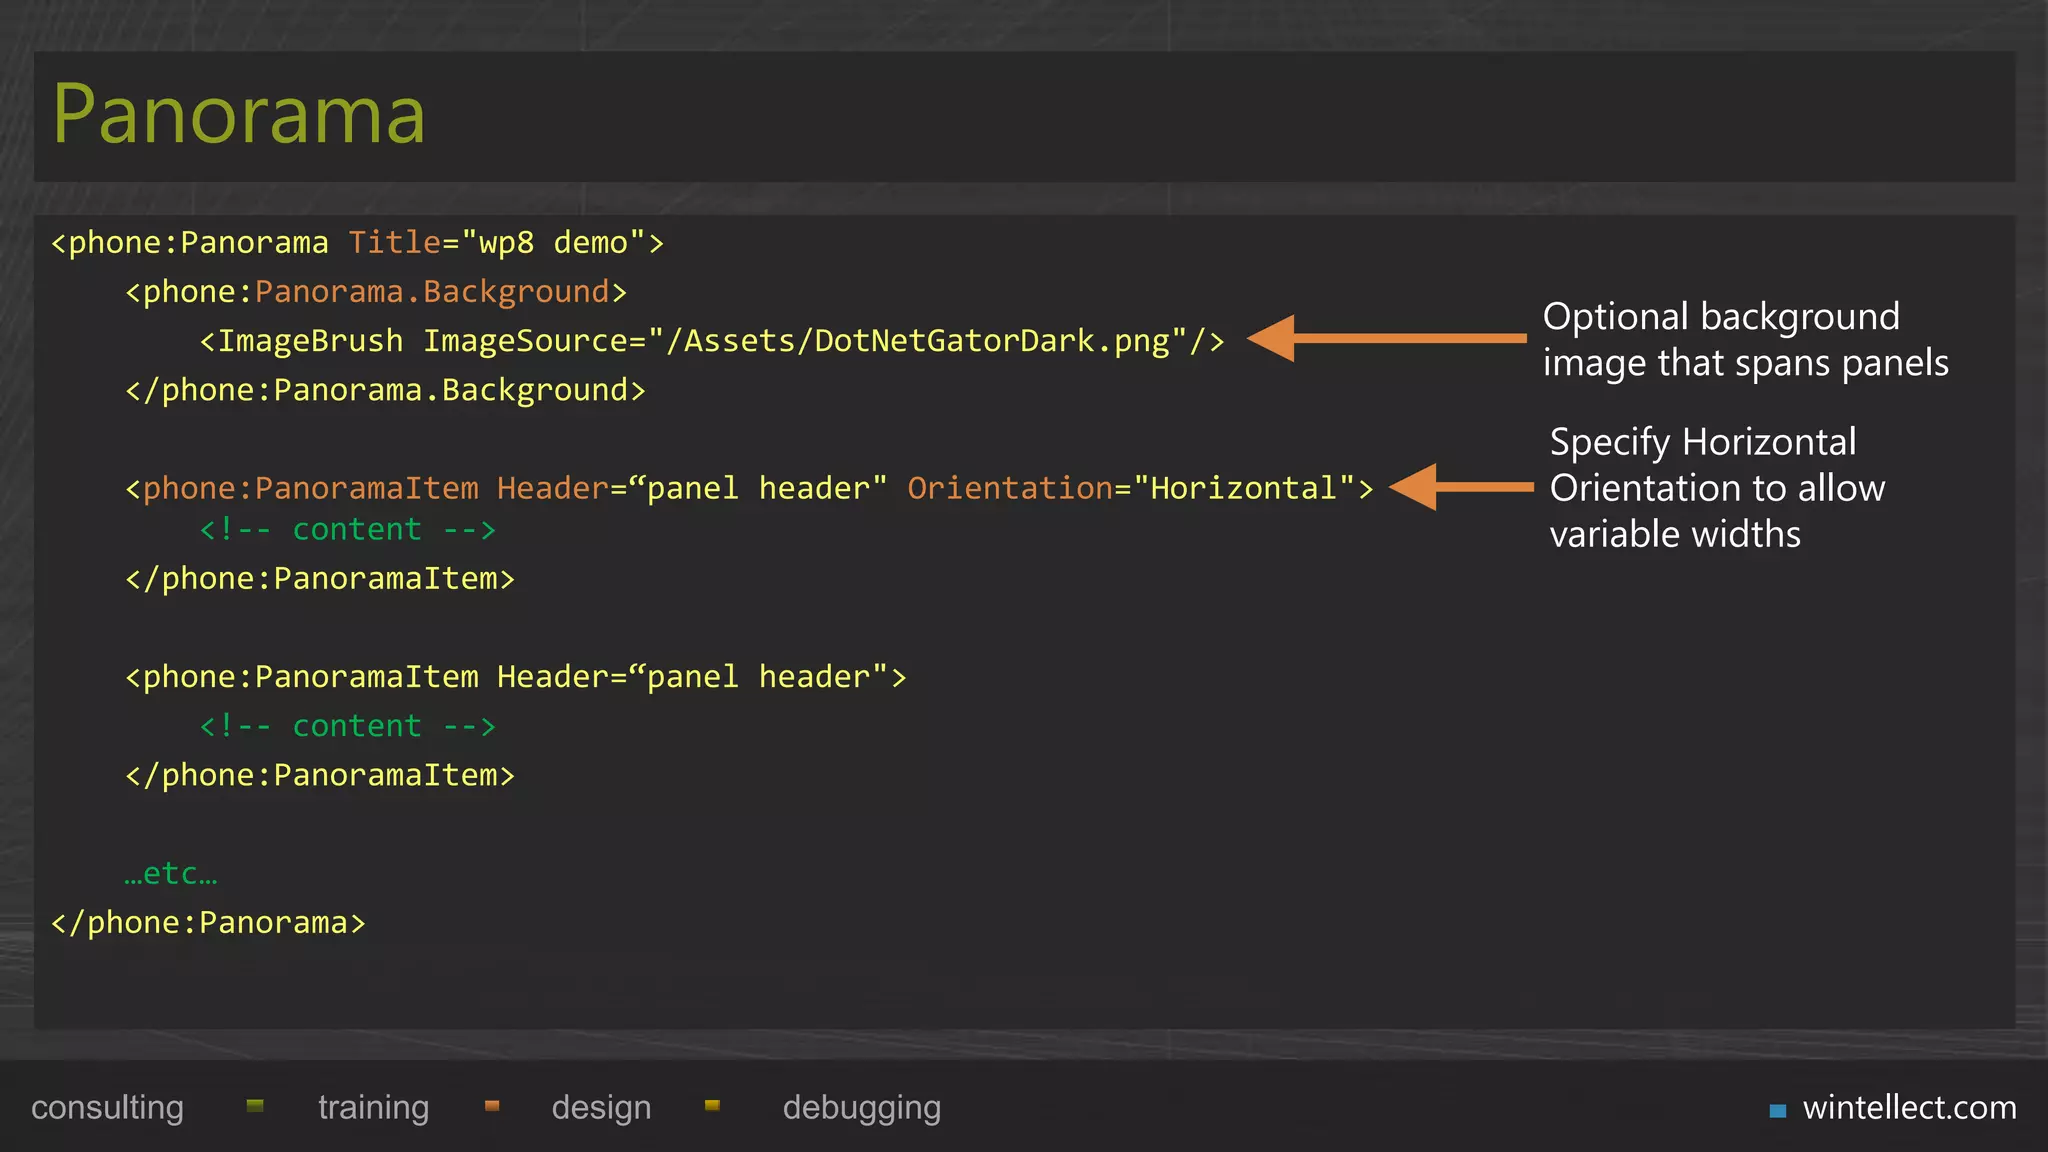Click the ImageBrush ImageSource code line
Viewport: 2048px width, 1152px height.
click(711, 341)
